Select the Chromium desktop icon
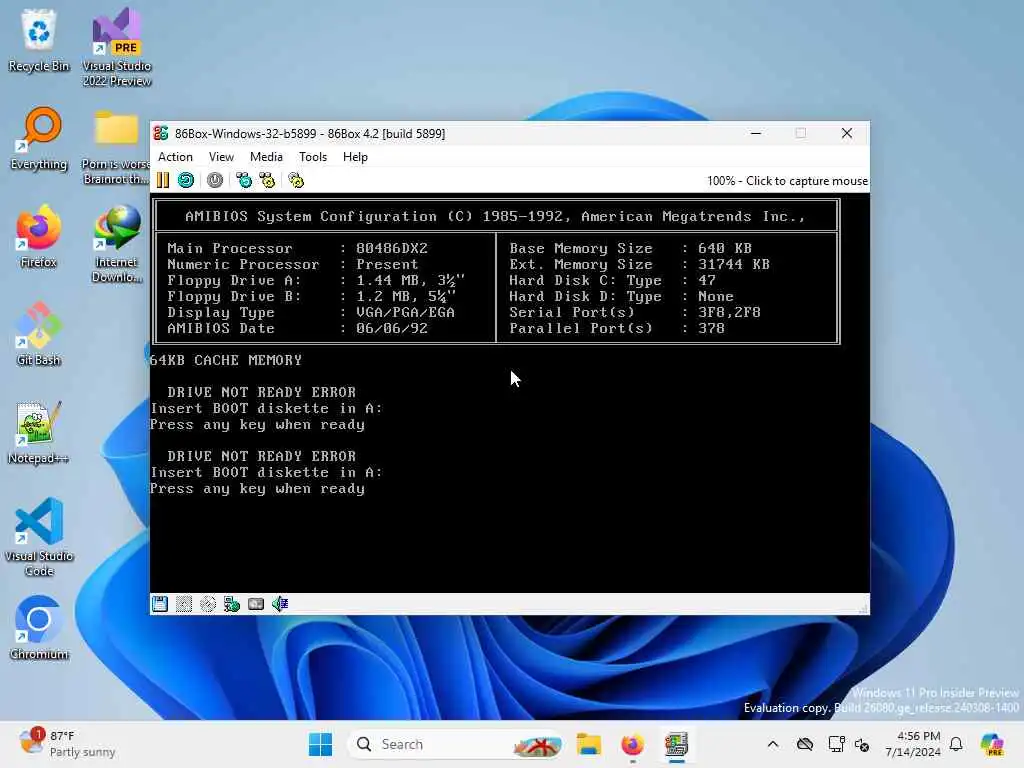The width and height of the screenshot is (1024, 768). 39,628
